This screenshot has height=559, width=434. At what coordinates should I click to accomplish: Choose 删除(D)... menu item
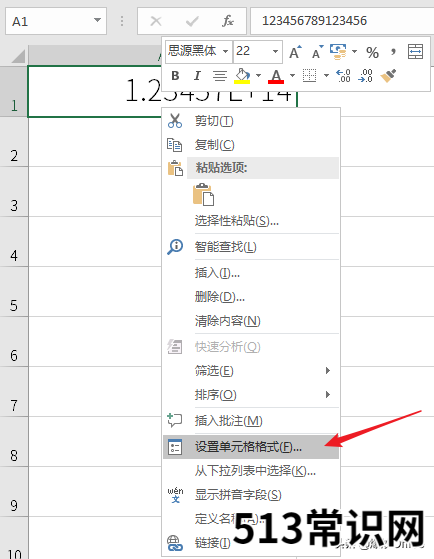tap(251, 297)
